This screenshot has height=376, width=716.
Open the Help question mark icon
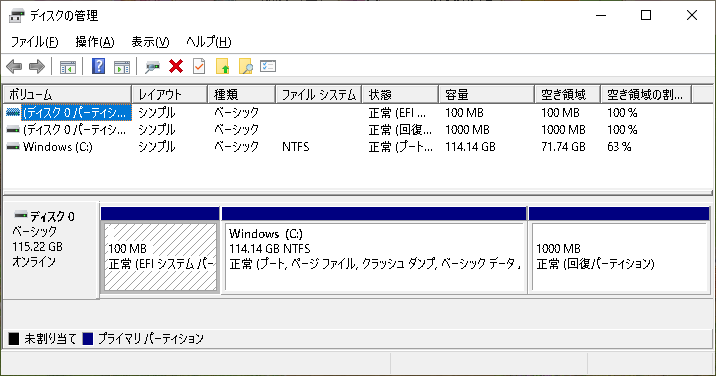click(x=98, y=67)
